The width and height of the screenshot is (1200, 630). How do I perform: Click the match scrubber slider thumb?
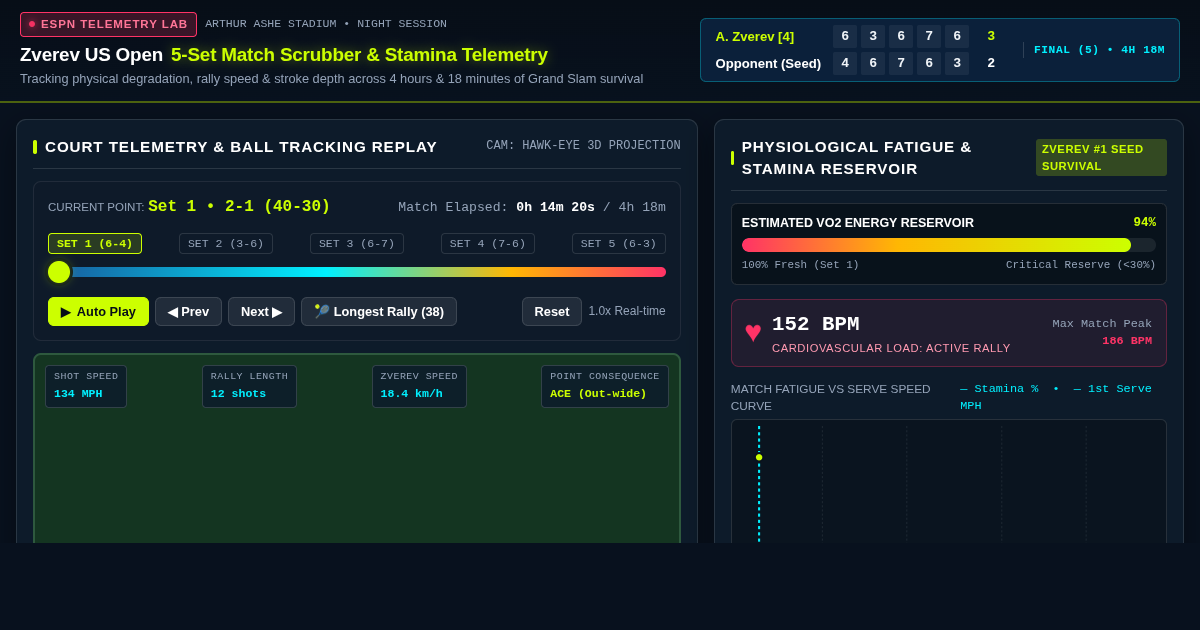pos(59,272)
